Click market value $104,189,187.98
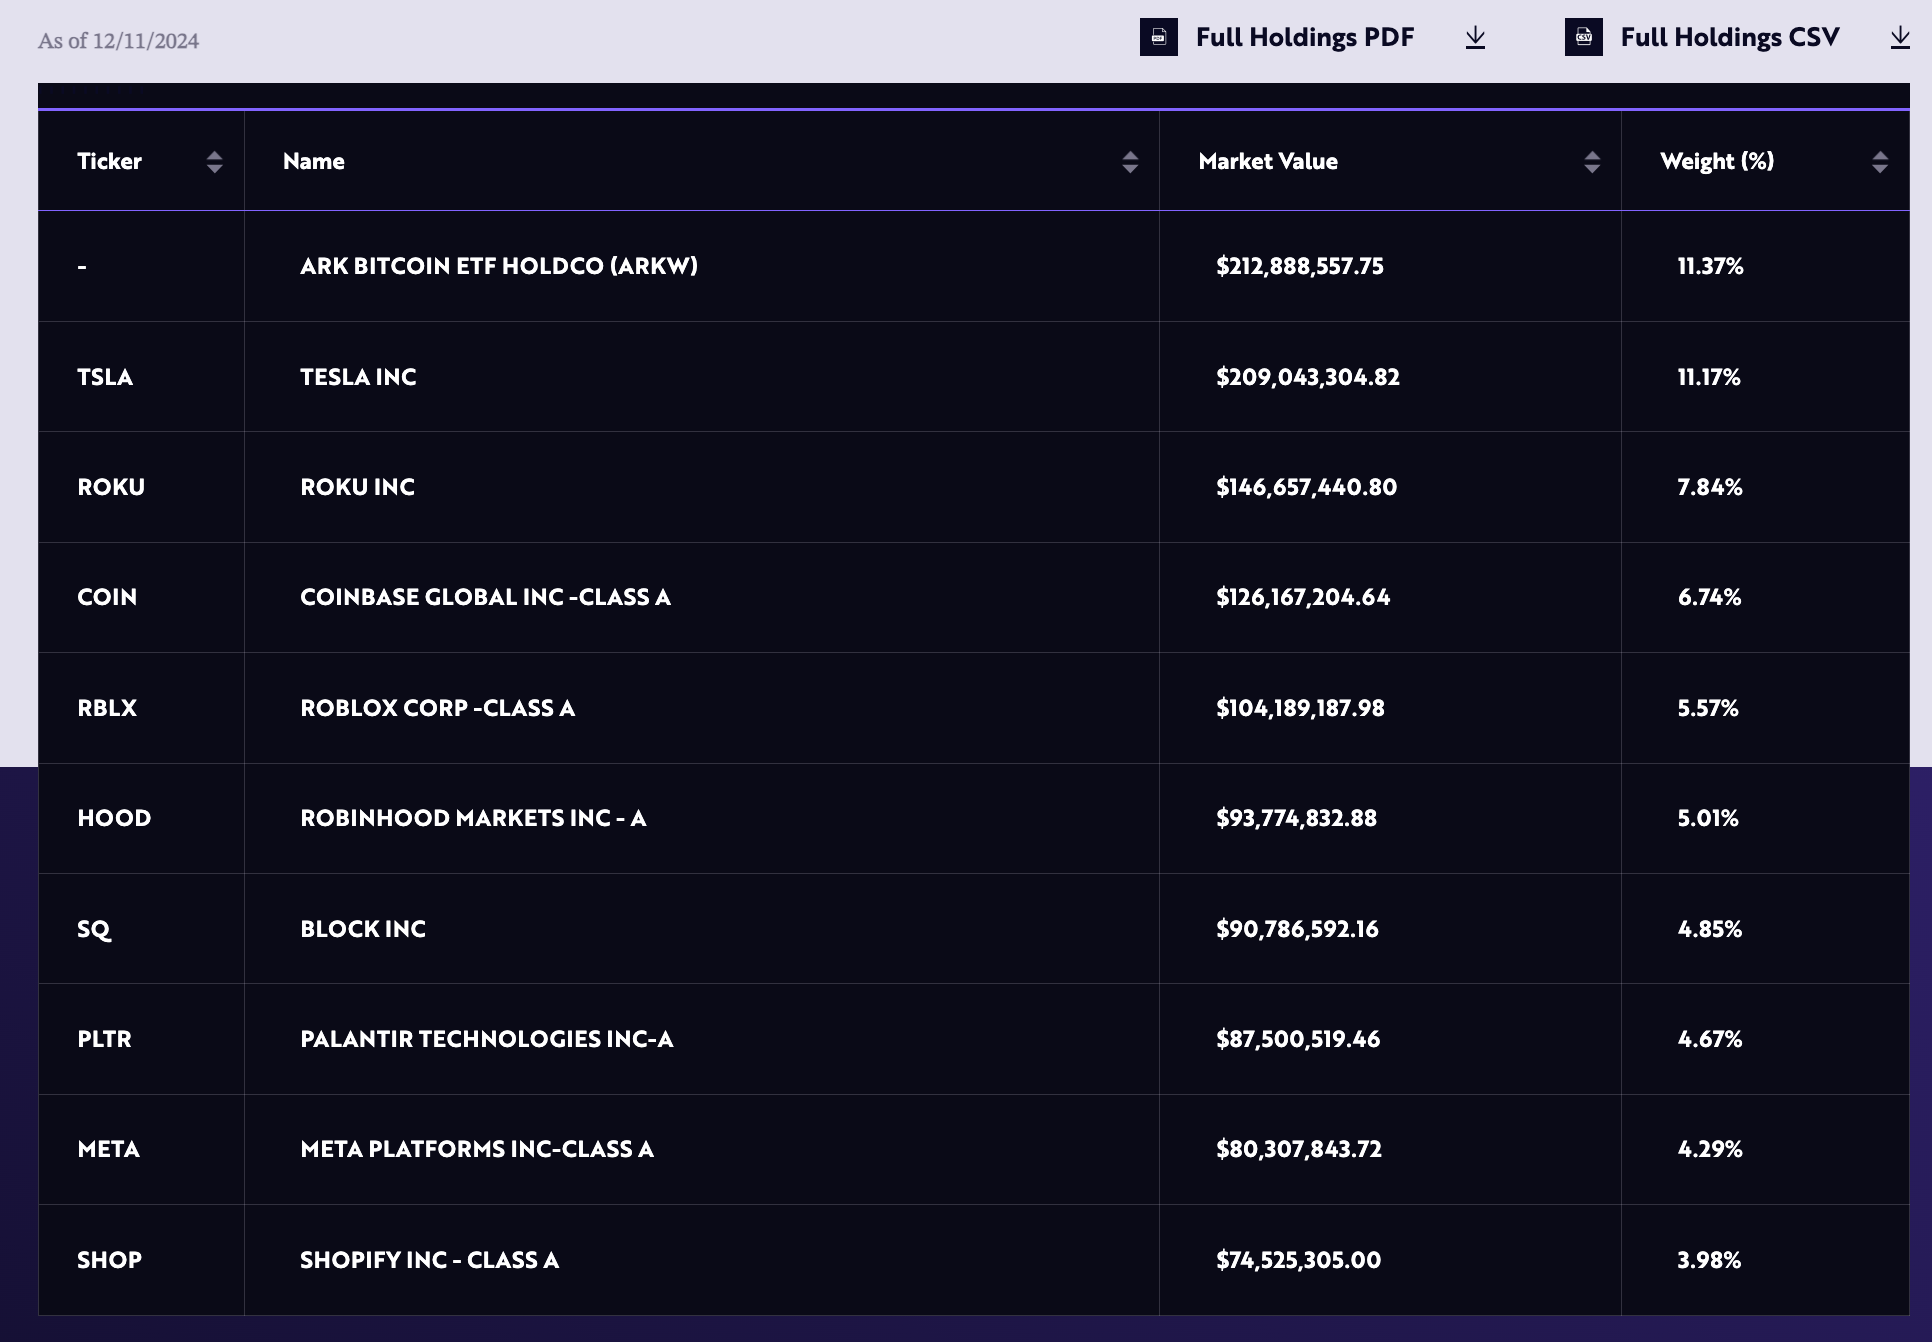This screenshot has height=1342, width=1932. 1300,708
